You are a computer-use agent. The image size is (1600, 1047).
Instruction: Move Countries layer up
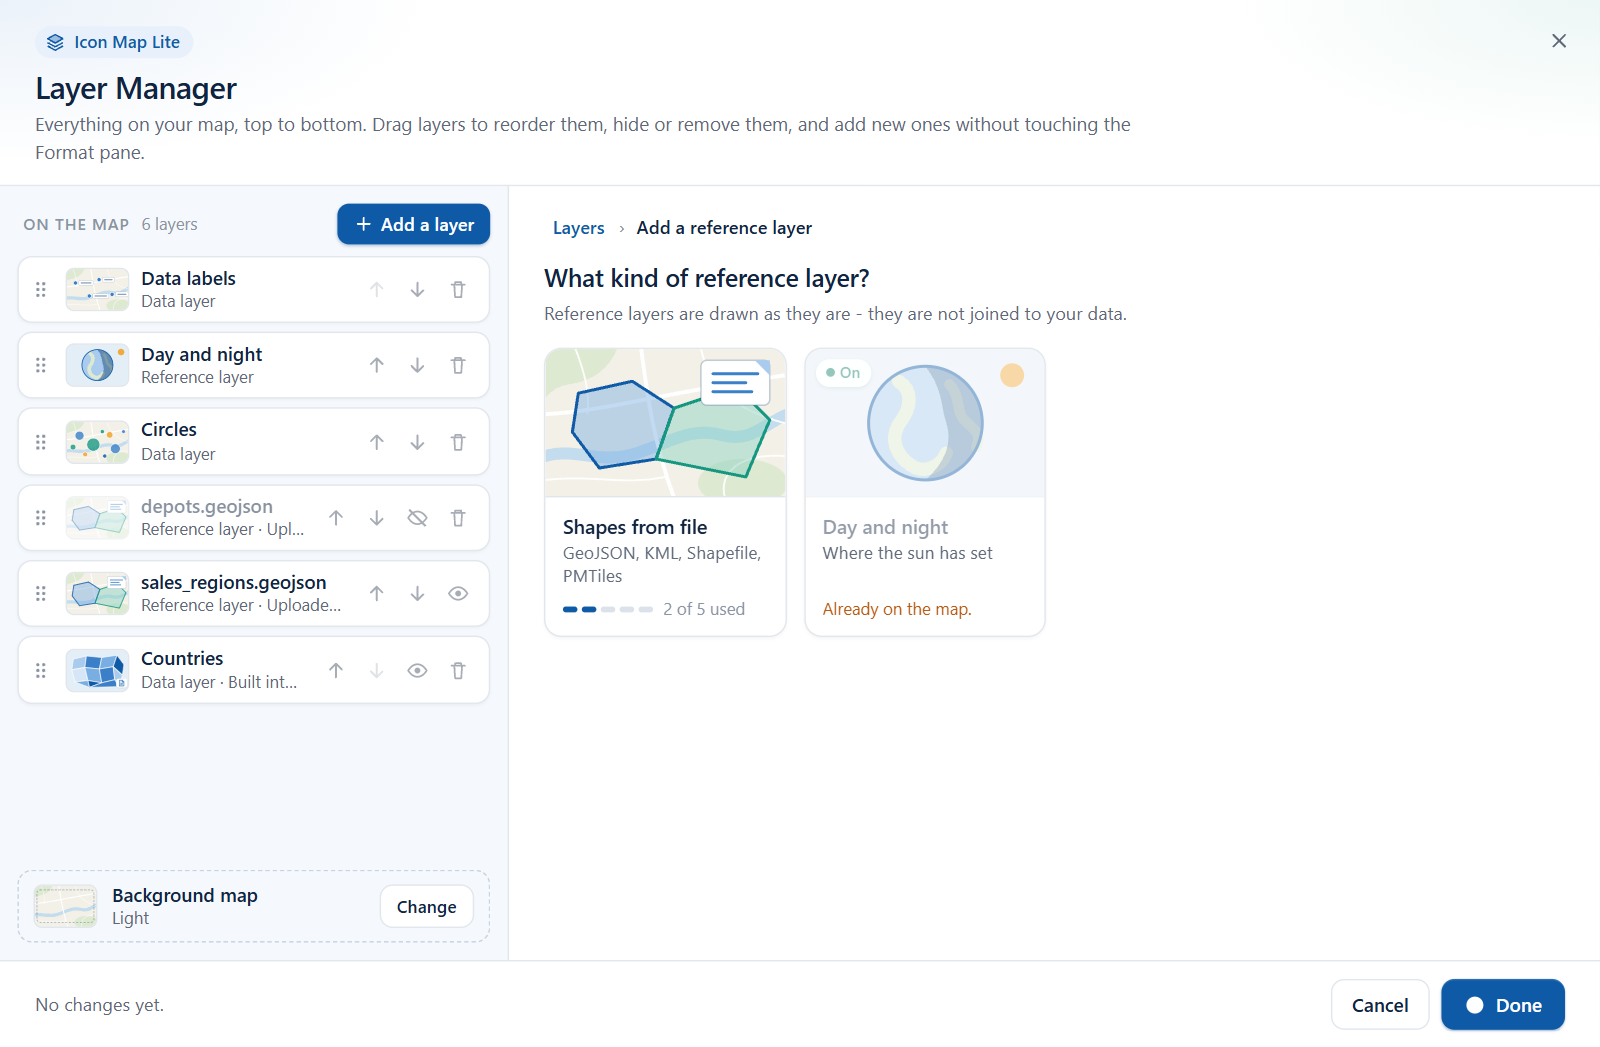pyautogui.click(x=336, y=671)
